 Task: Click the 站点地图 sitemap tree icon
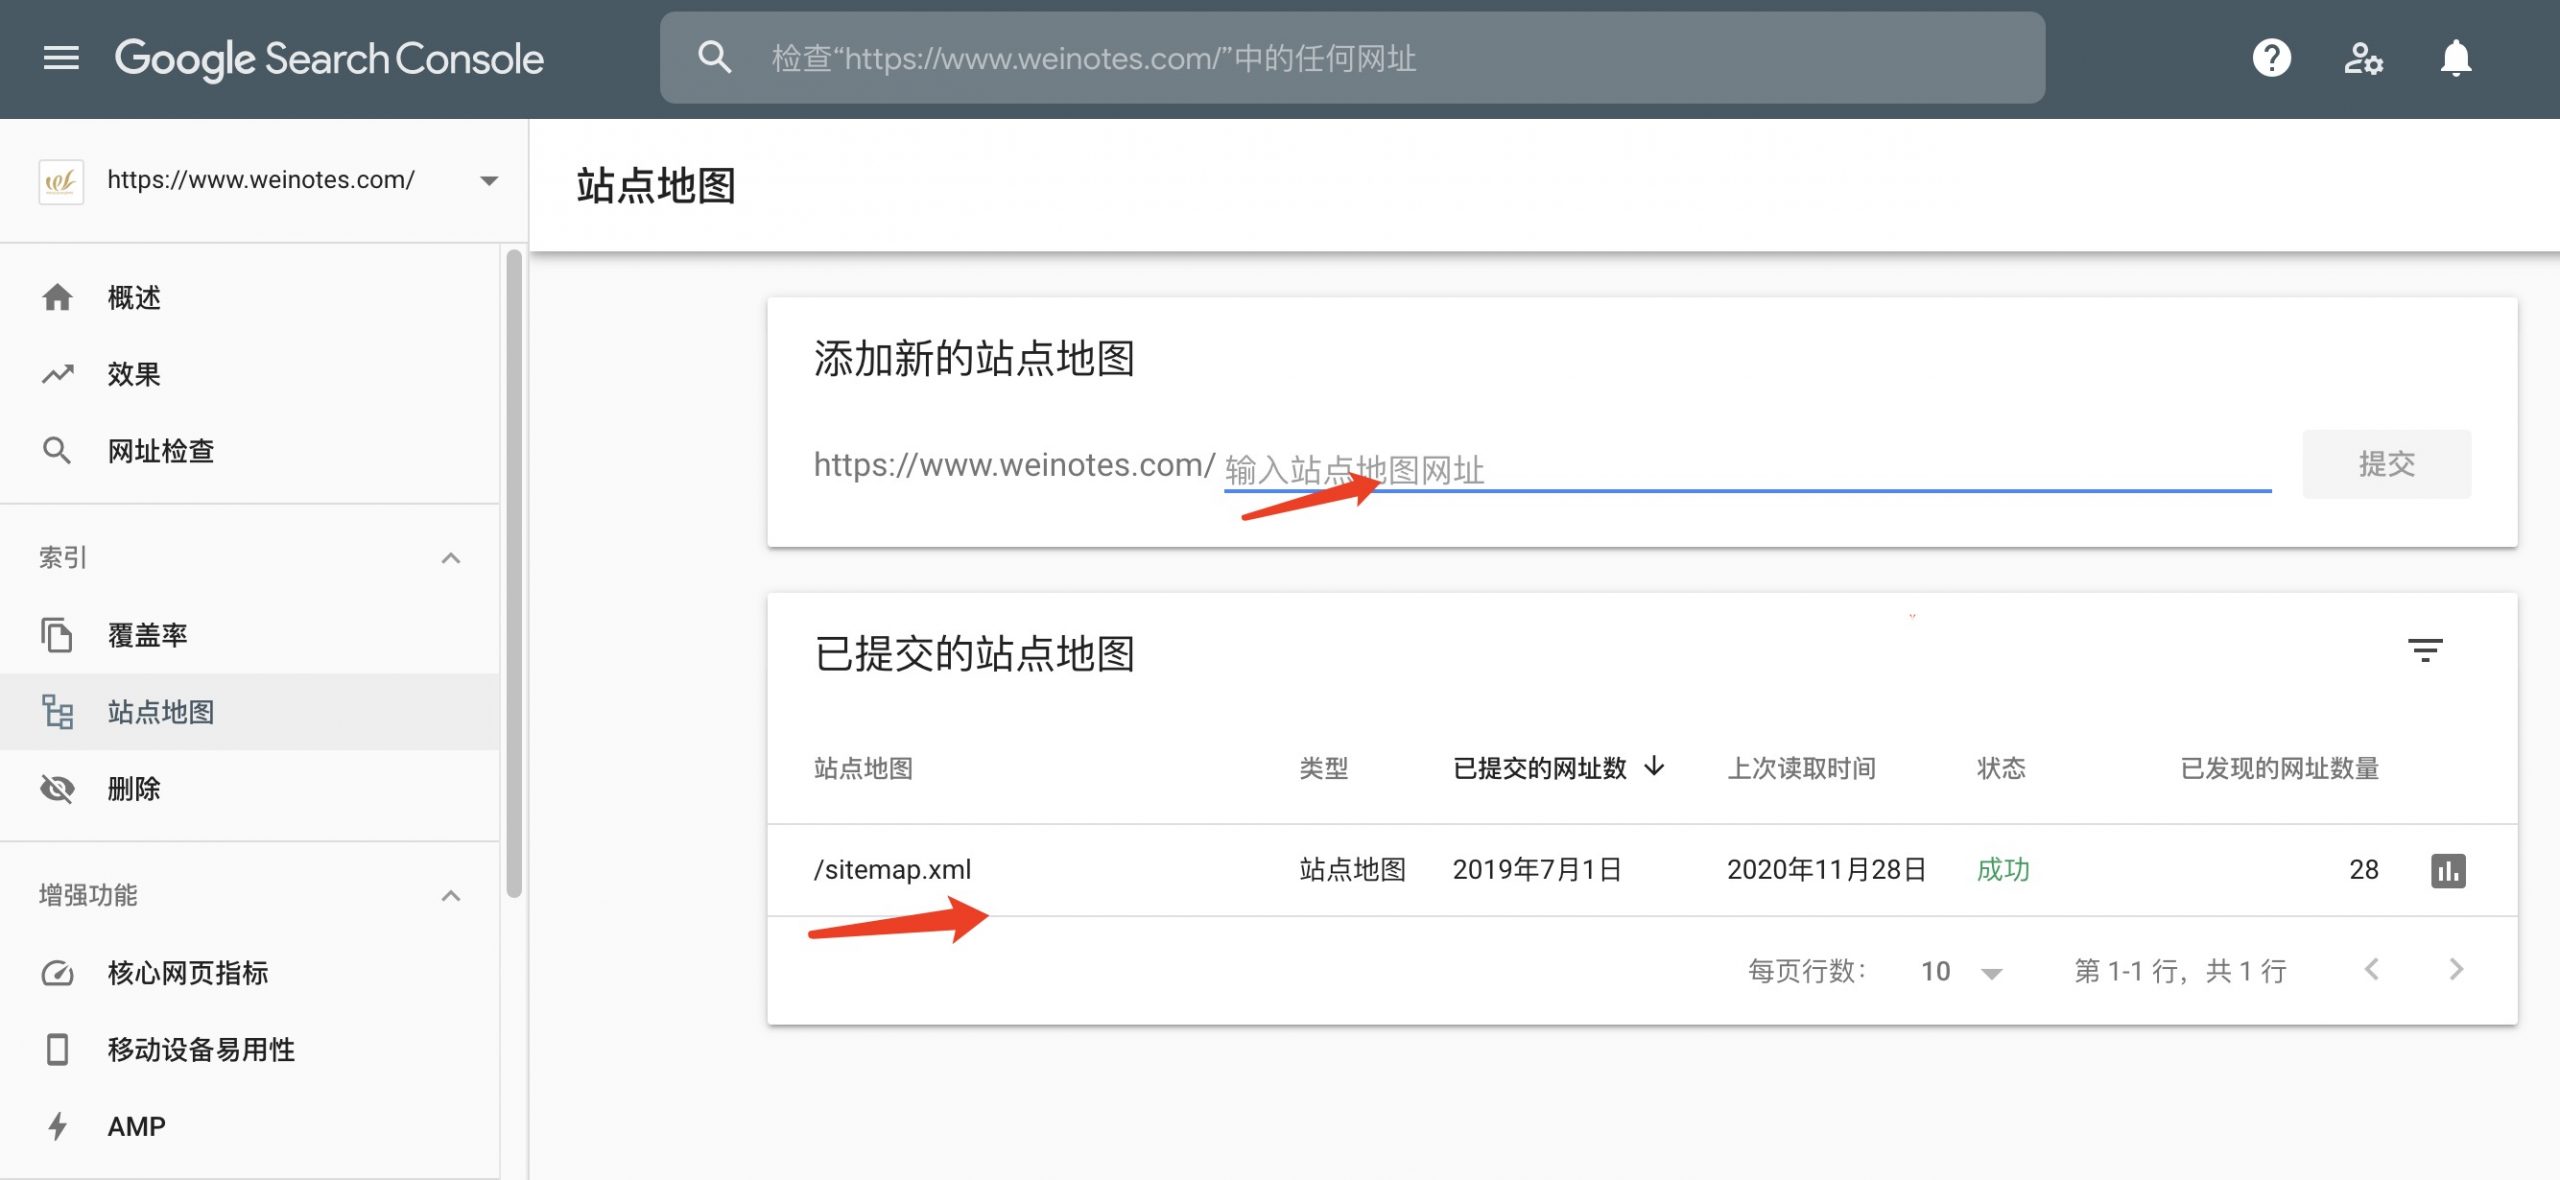(x=57, y=712)
